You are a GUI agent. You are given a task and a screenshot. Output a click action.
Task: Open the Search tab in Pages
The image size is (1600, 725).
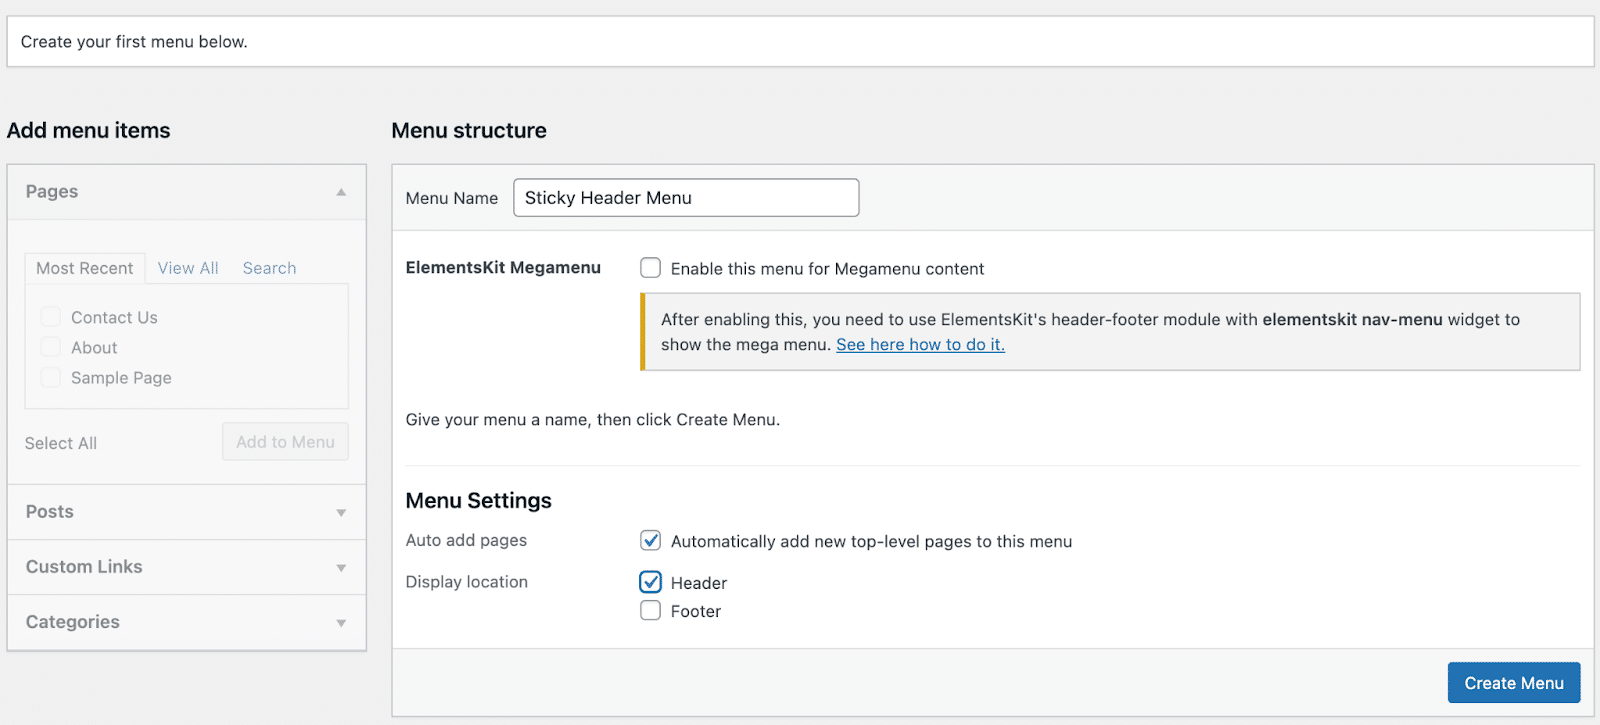click(269, 268)
